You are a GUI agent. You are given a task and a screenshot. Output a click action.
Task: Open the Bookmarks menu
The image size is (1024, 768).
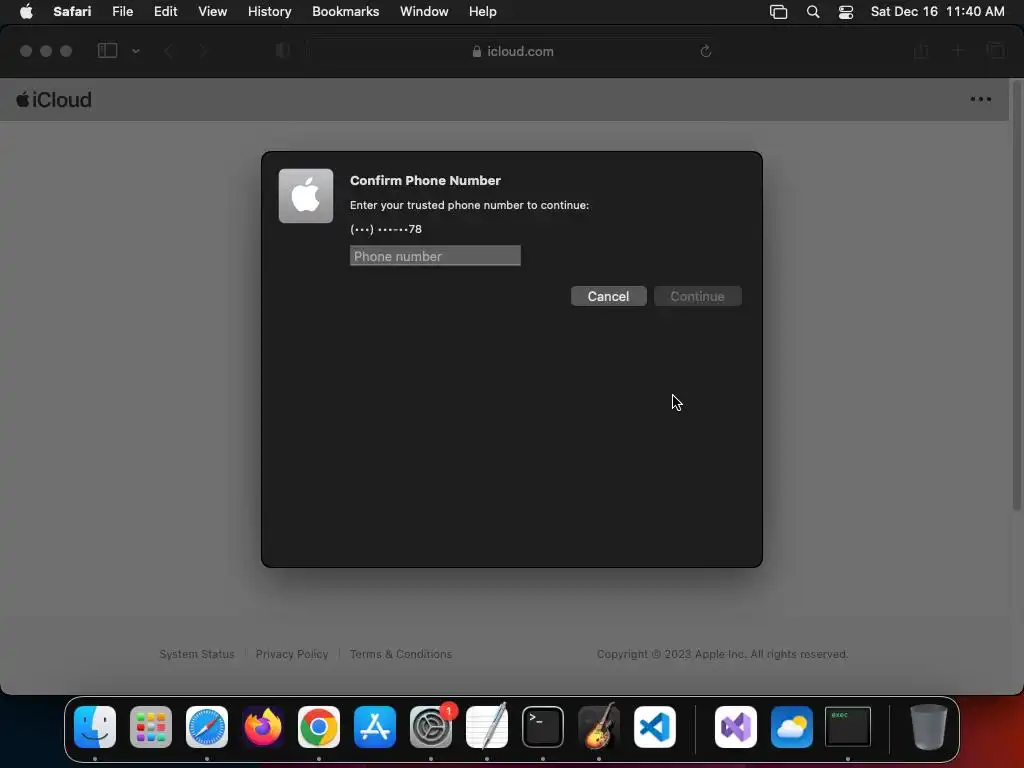(x=345, y=12)
